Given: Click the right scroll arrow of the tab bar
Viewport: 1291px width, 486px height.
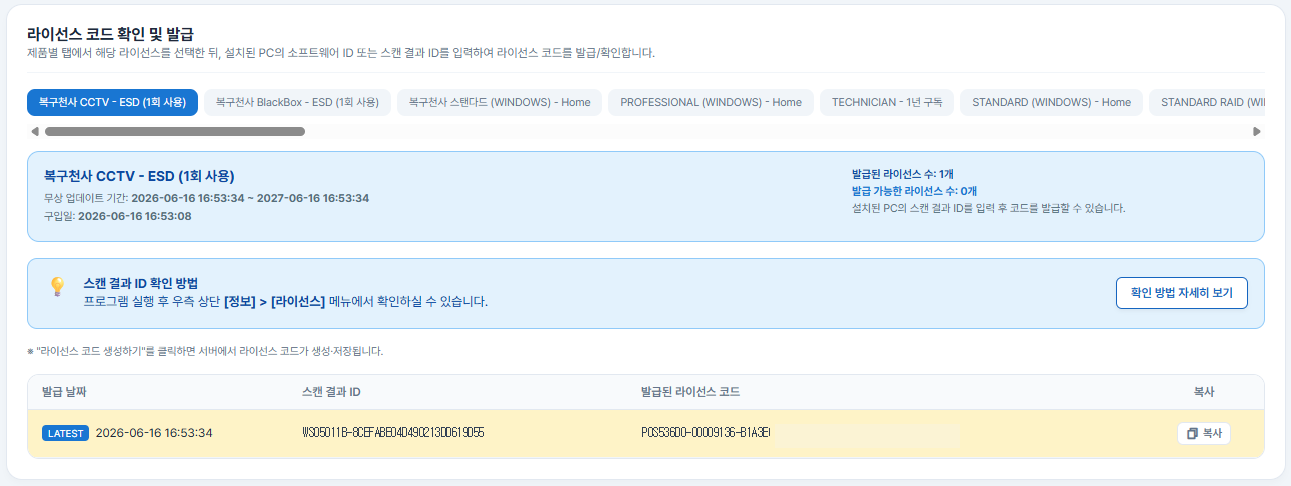Looking at the screenshot, I should (1257, 131).
